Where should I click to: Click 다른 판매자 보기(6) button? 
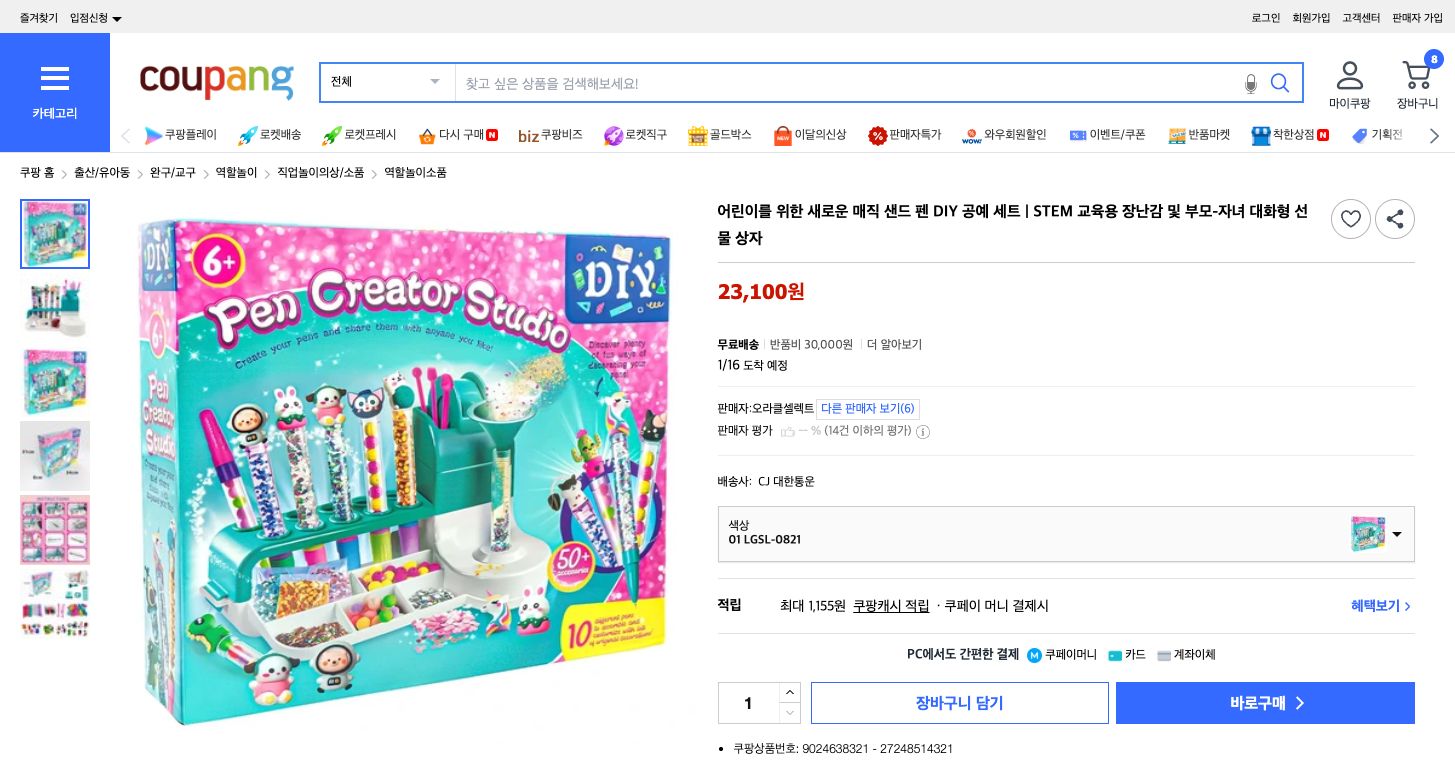coord(868,408)
